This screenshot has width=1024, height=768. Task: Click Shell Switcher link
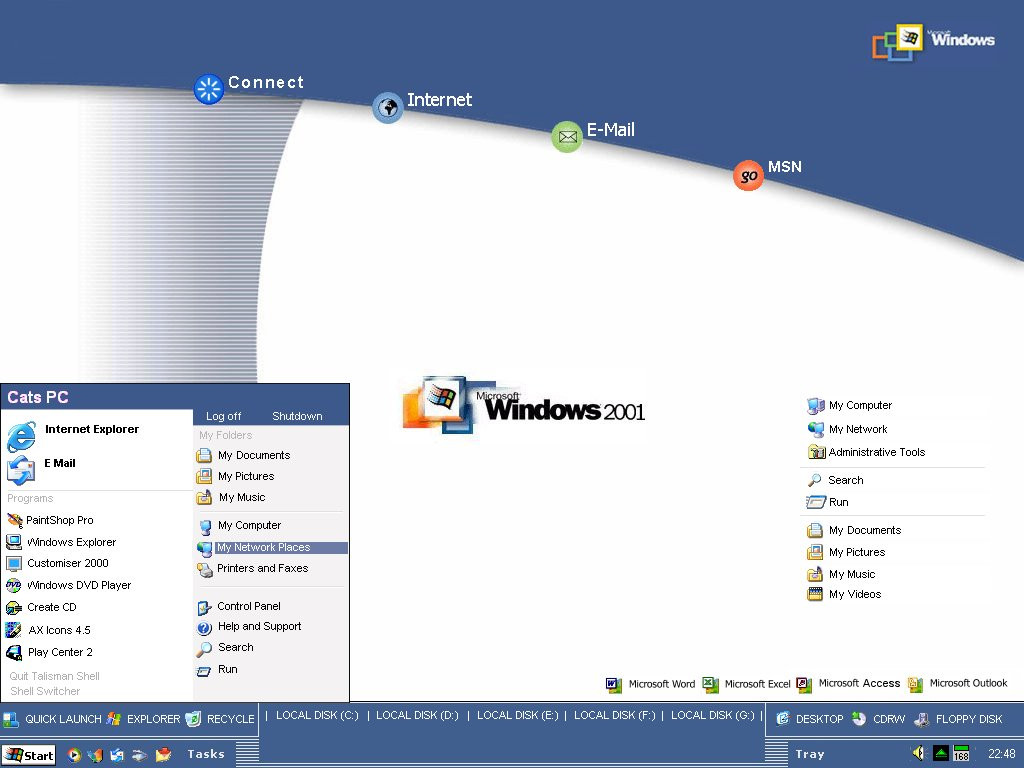[x=45, y=691]
